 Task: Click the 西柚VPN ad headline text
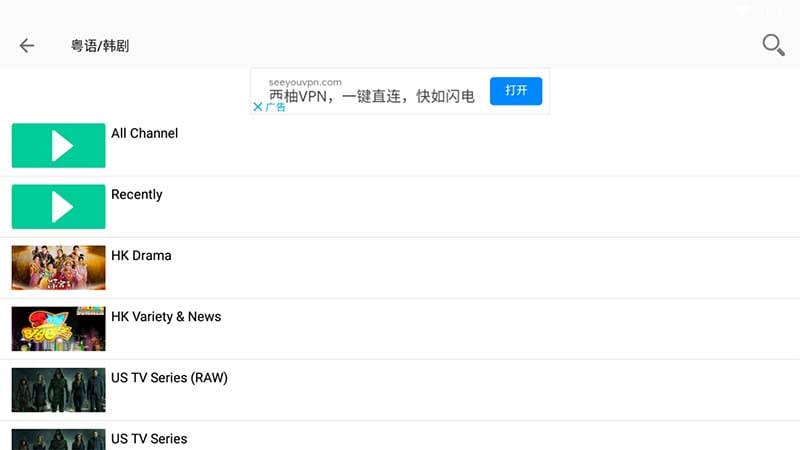pos(372,96)
